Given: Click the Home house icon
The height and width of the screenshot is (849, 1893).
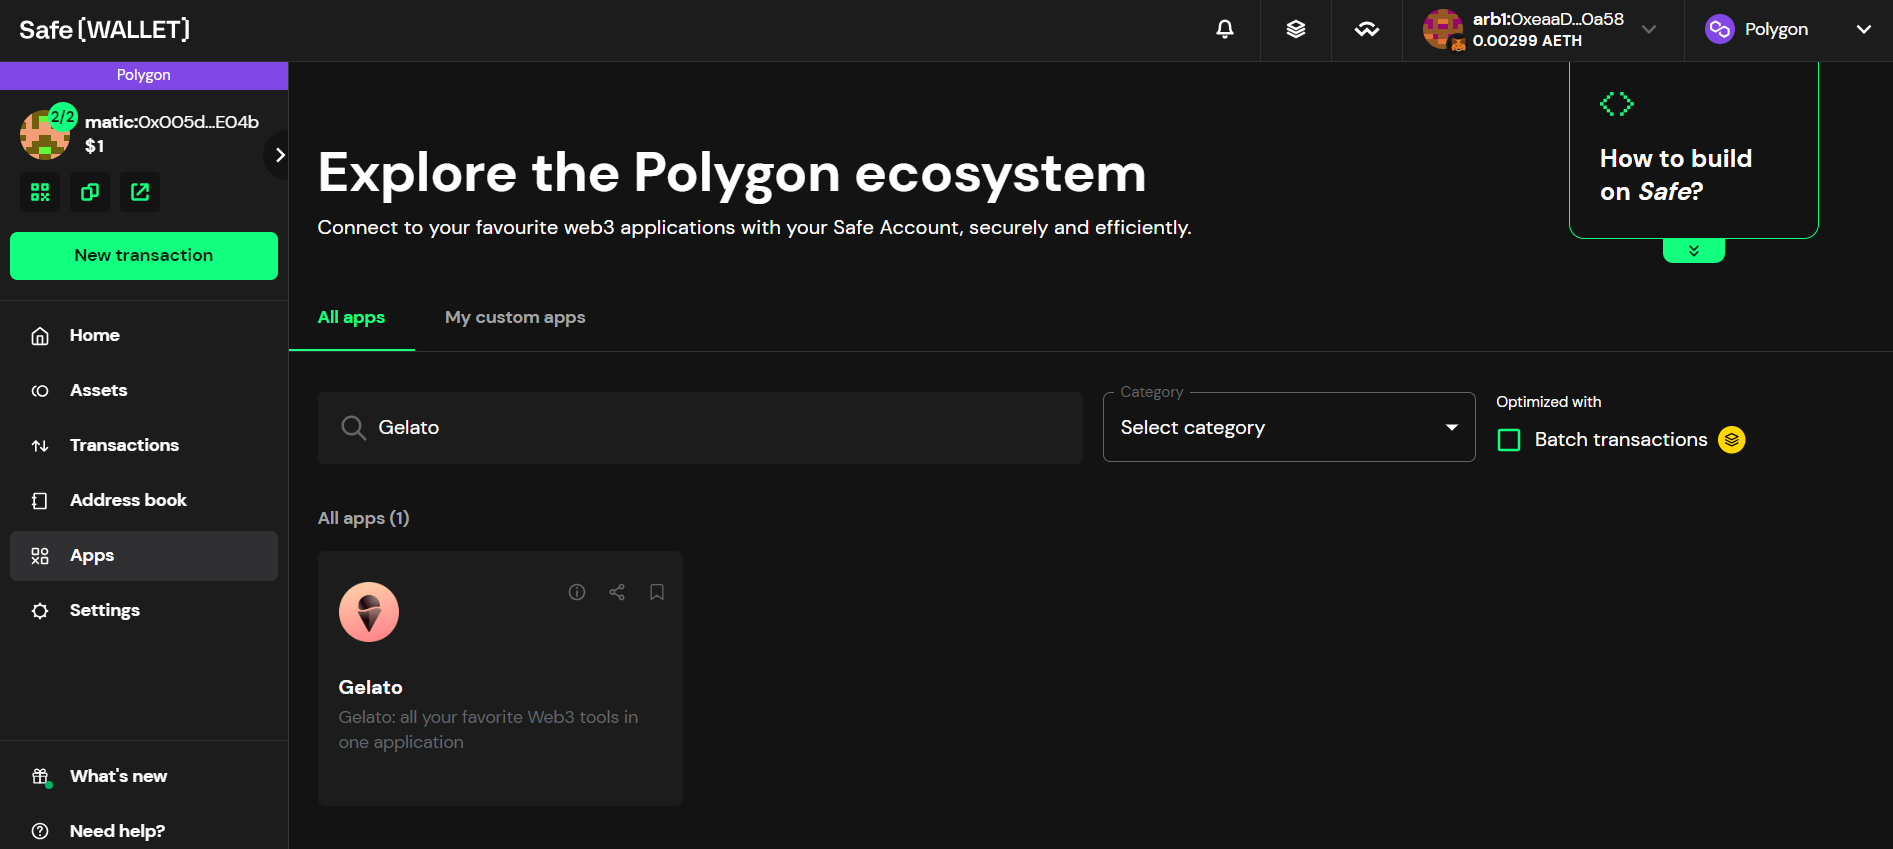Looking at the screenshot, I should click(x=40, y=336).
